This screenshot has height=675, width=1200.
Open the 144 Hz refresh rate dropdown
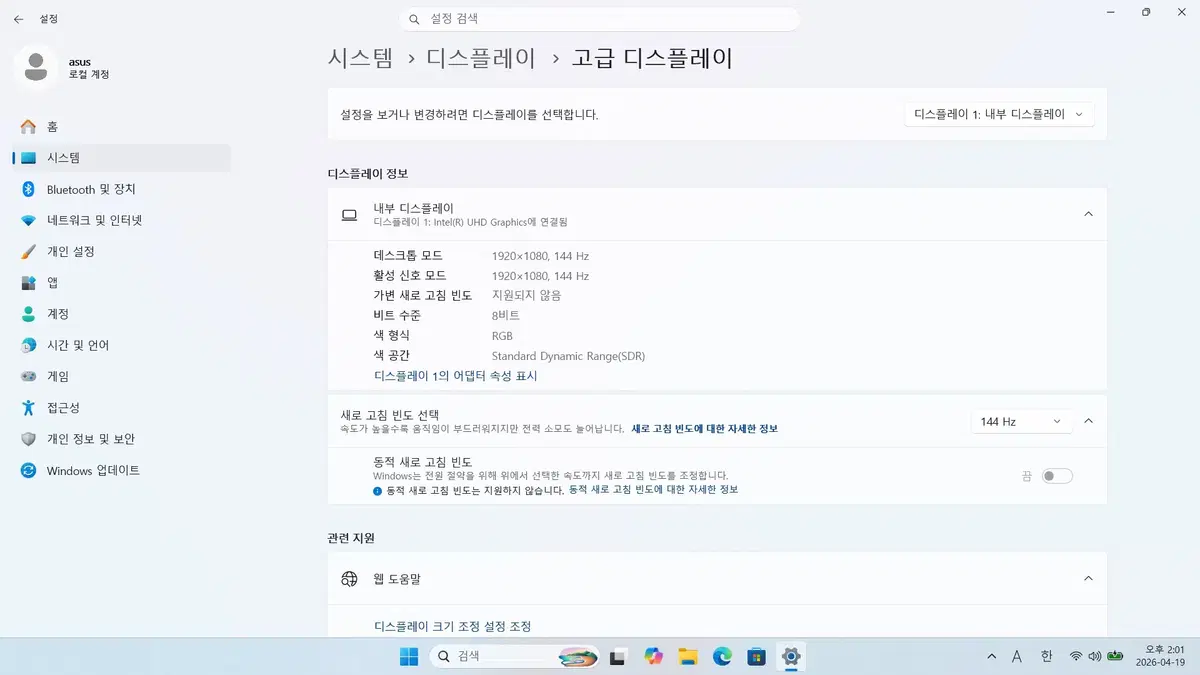[x=1020, y=421]
